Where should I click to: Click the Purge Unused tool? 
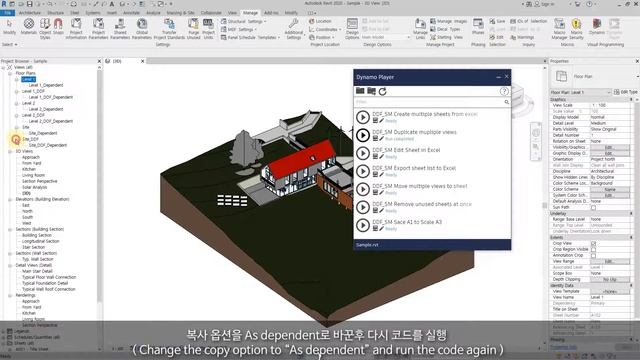[x=193, y=29]
